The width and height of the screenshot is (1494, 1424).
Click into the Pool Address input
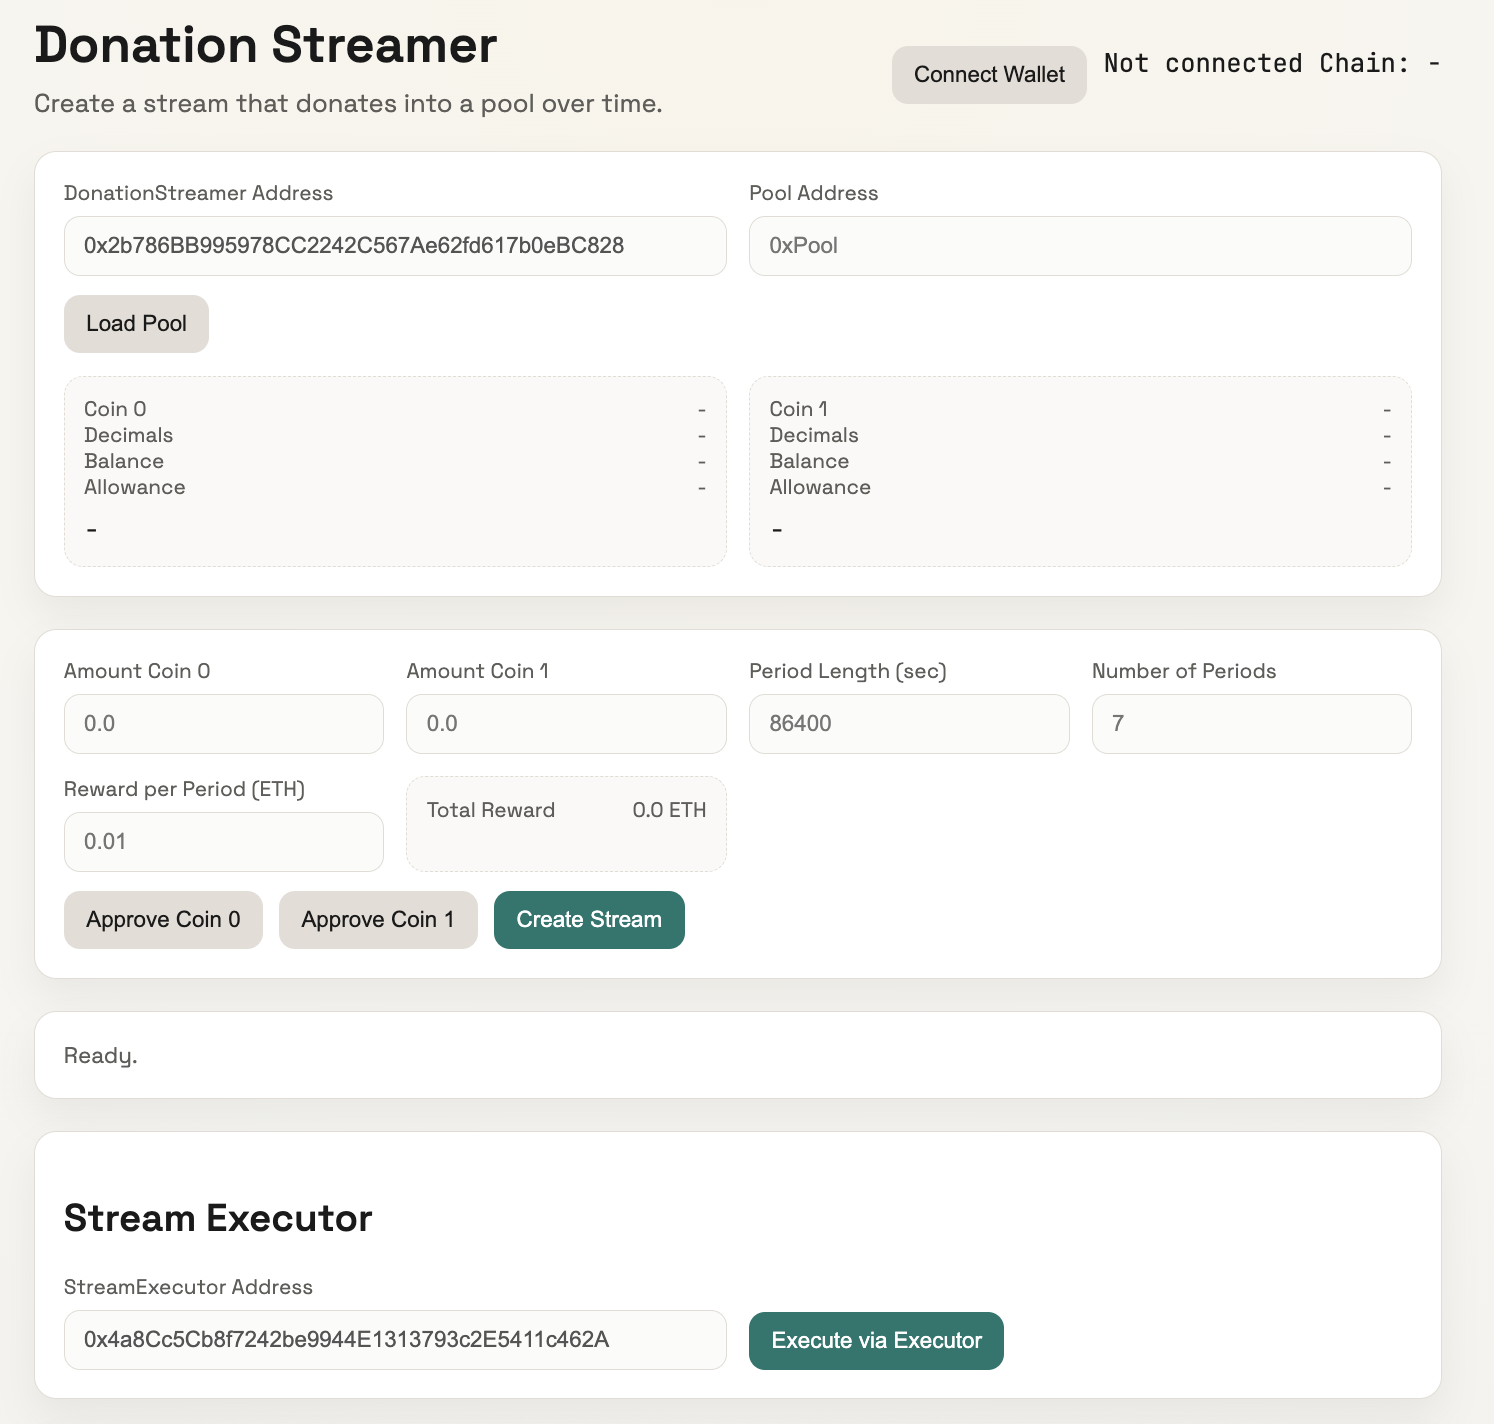[x=1079, y=246]
